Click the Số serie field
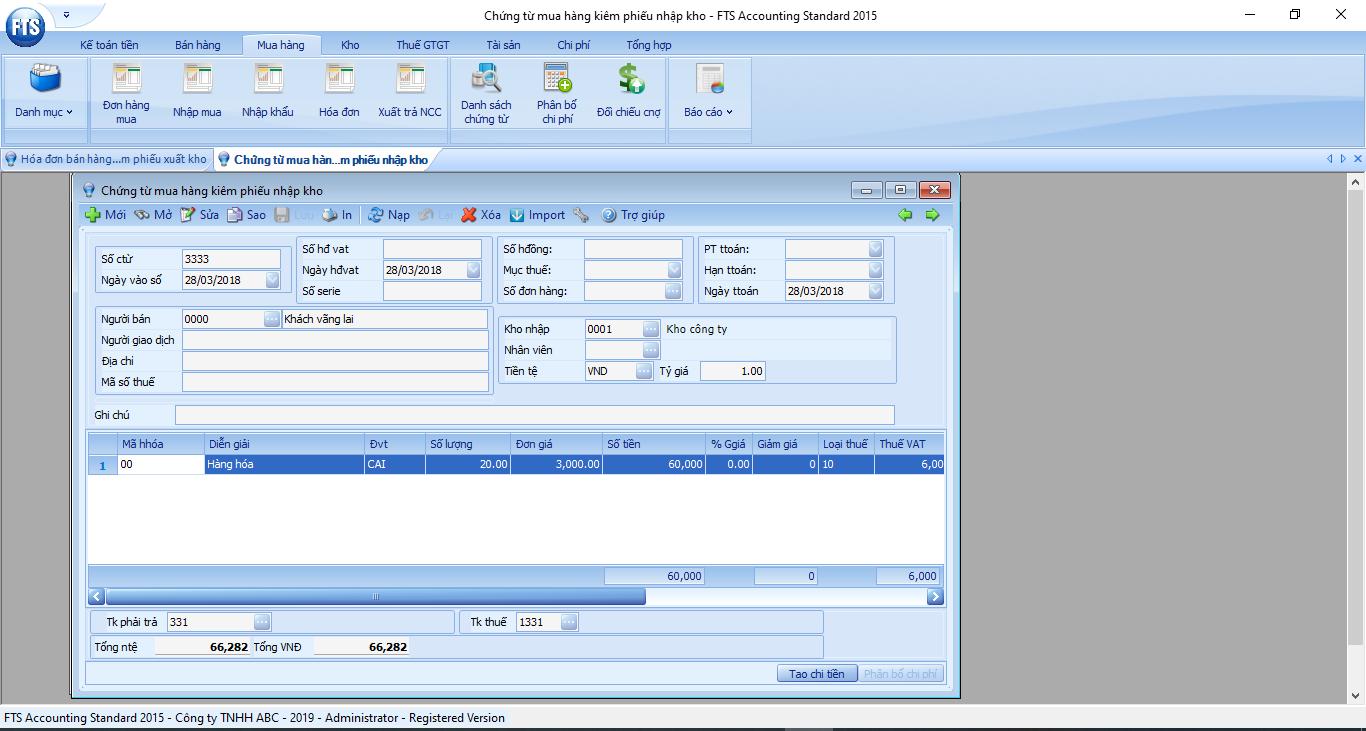This screenshot has width=1366, height=731. pos(432,291)
